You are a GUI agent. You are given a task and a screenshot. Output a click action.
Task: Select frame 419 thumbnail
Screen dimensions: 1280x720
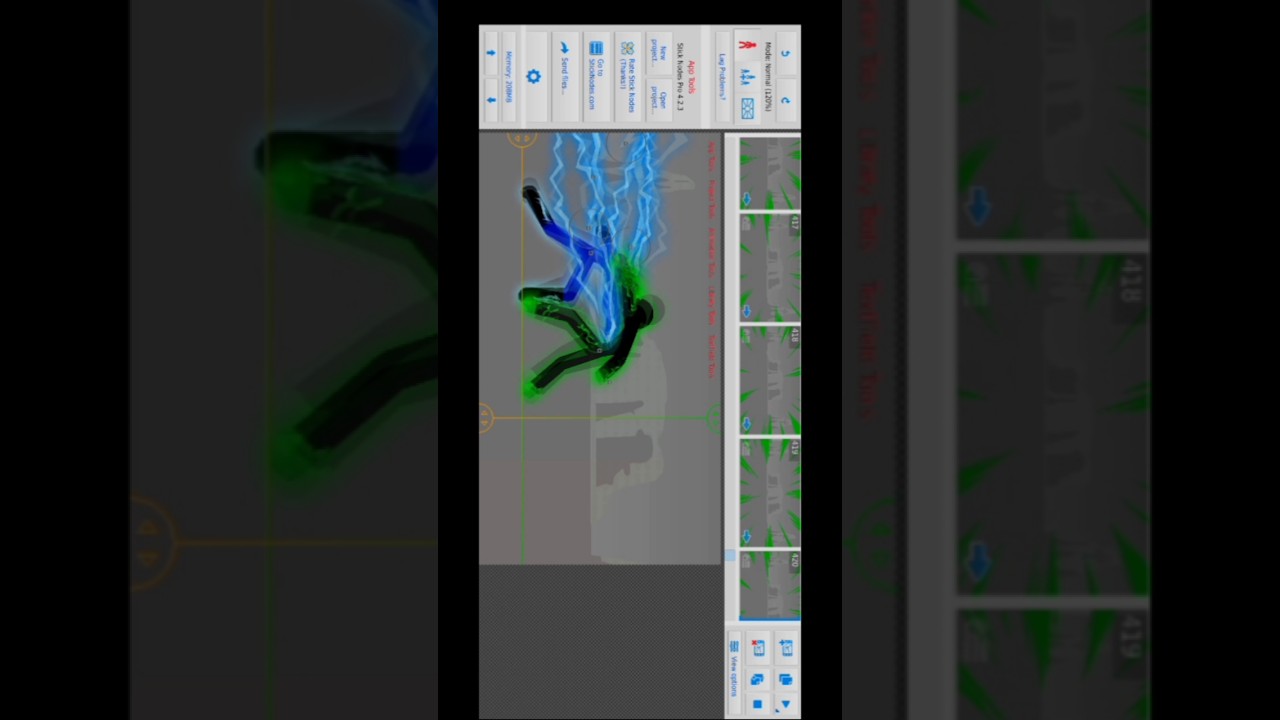[x=770, y=493]
